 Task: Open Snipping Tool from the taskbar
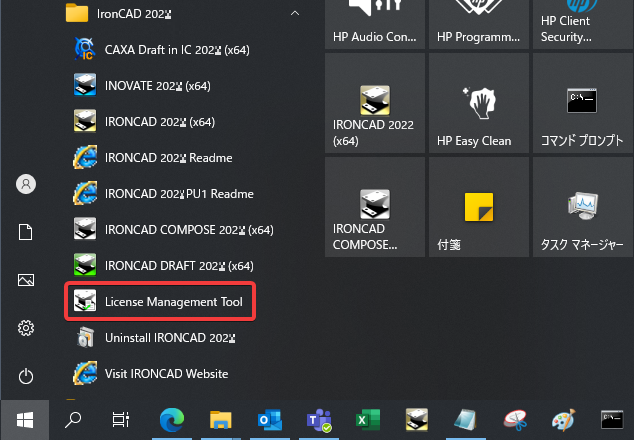[515, 420]
